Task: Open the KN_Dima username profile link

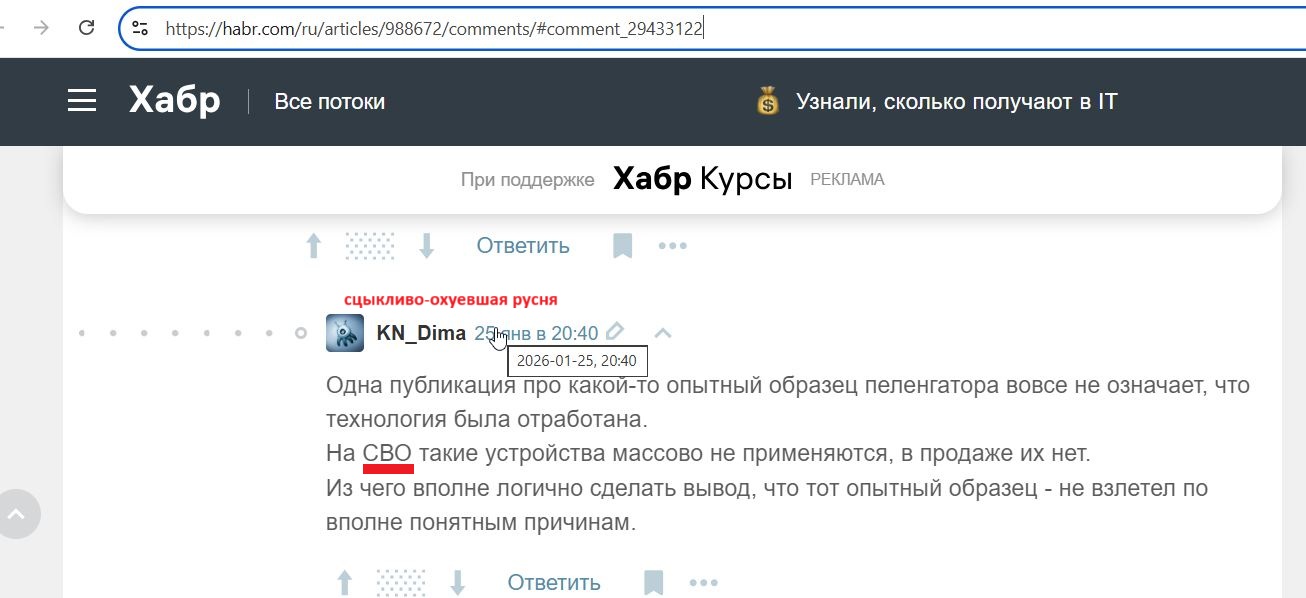Action: click(421, 333)
